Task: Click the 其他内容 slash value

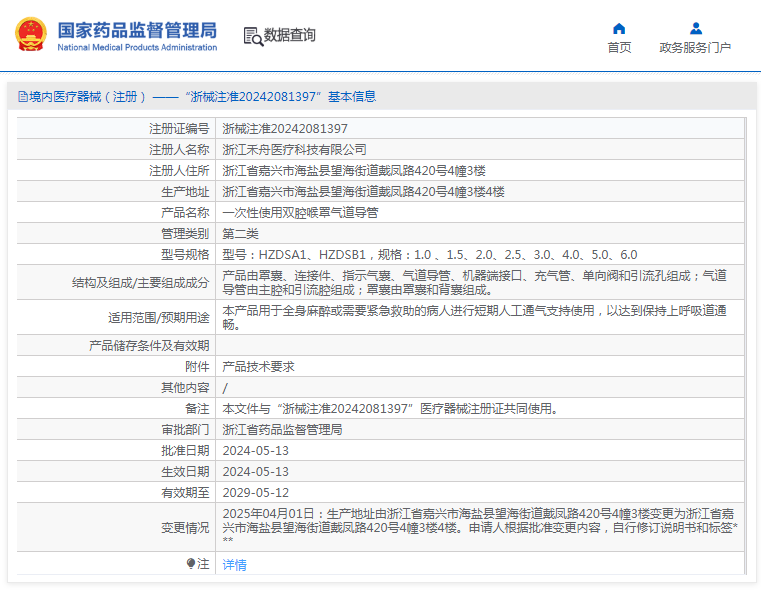Action: pos(225,388)
